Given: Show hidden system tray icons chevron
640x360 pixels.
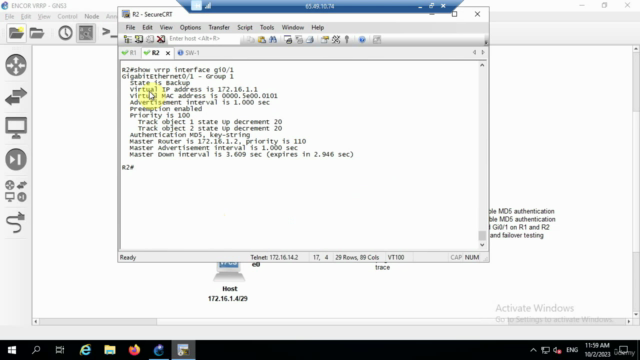Looking at the screenshot, I should tap(533, 350).
